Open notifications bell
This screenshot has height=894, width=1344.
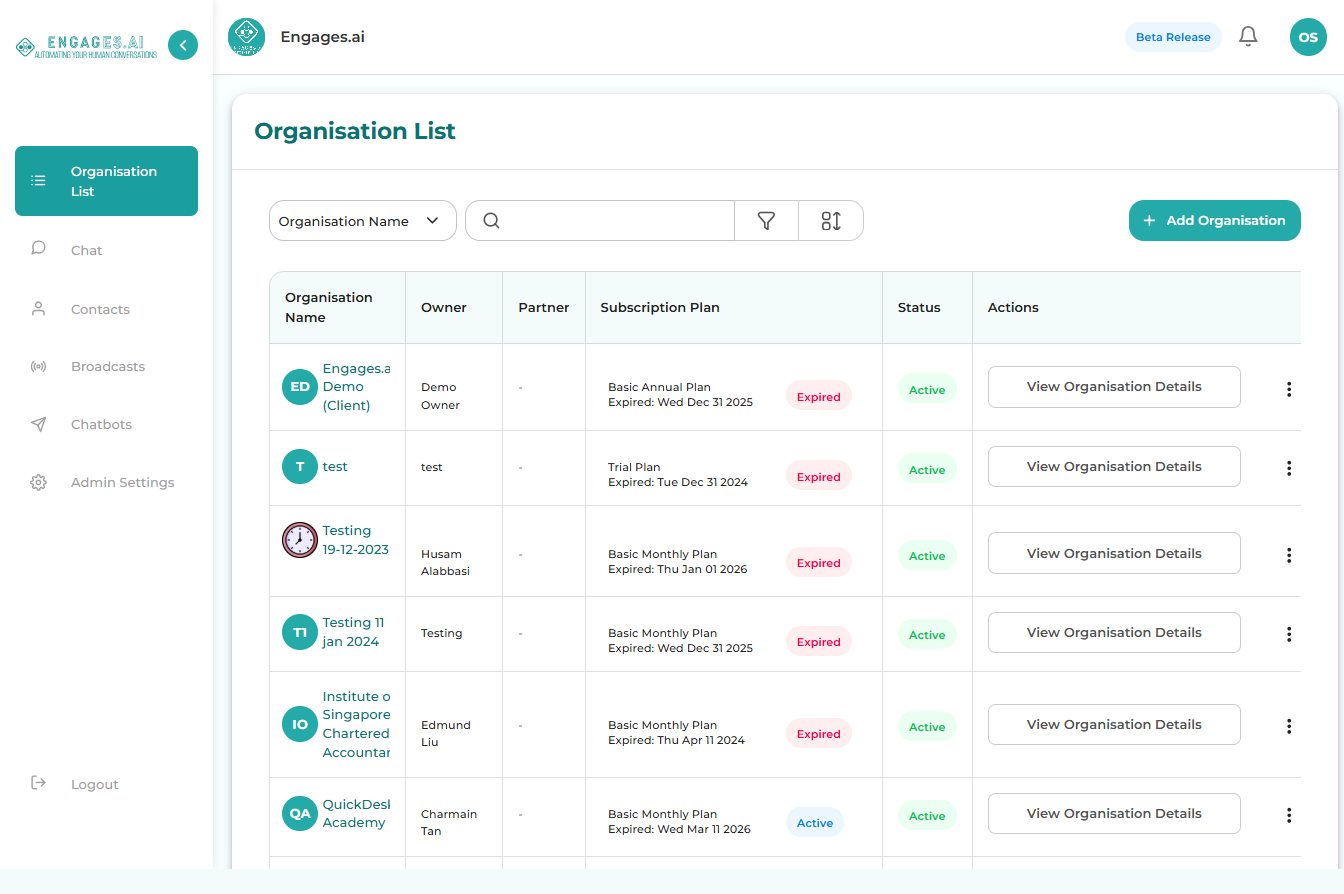[1248, 37]
